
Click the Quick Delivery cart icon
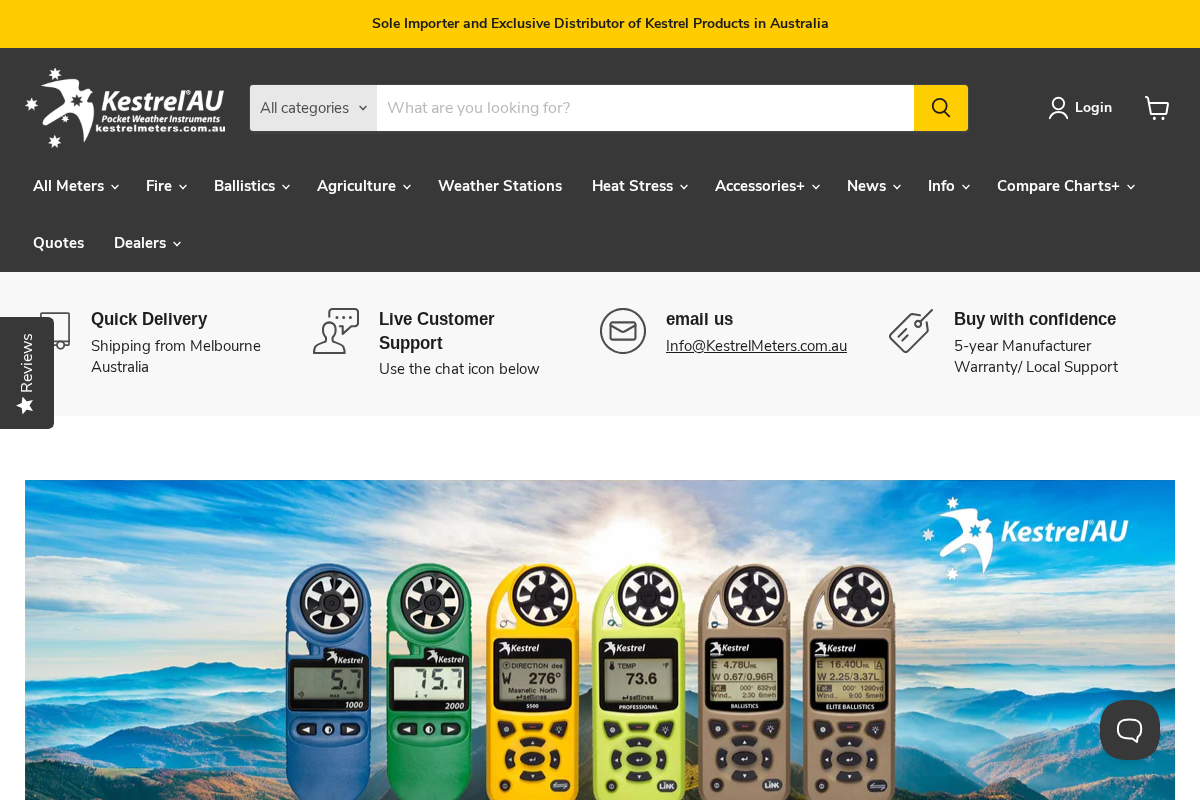pyautogui.click(x=54, y=330)
